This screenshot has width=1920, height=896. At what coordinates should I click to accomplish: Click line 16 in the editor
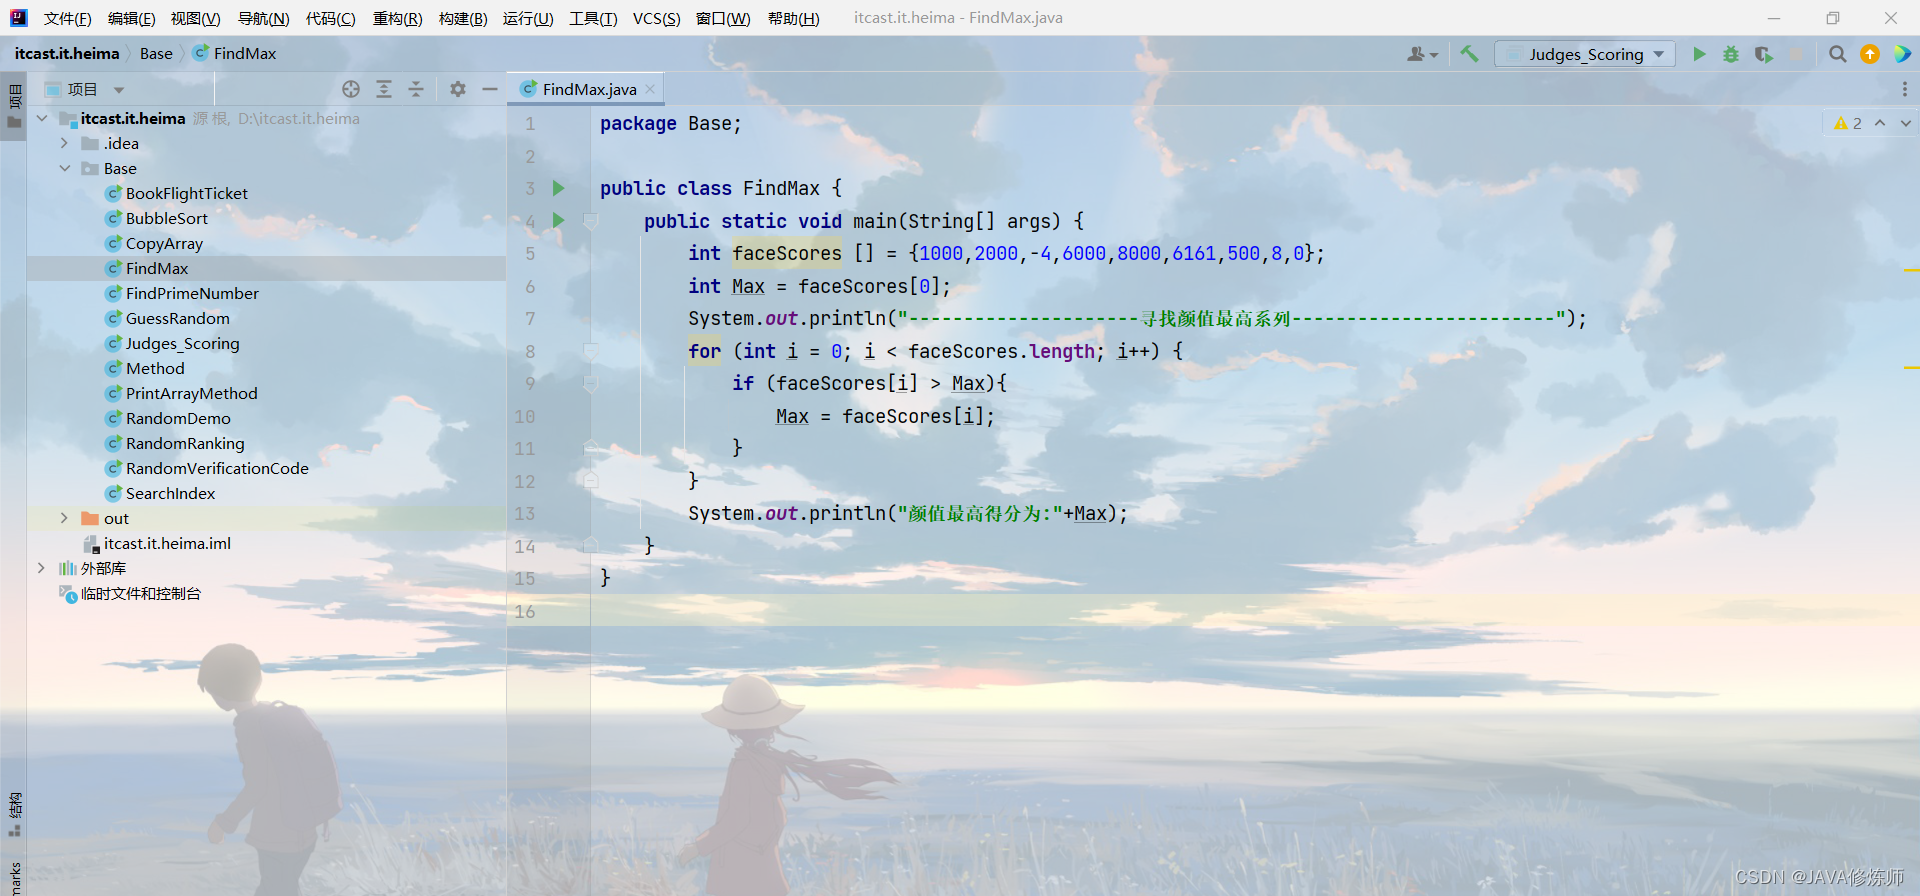1213,611
